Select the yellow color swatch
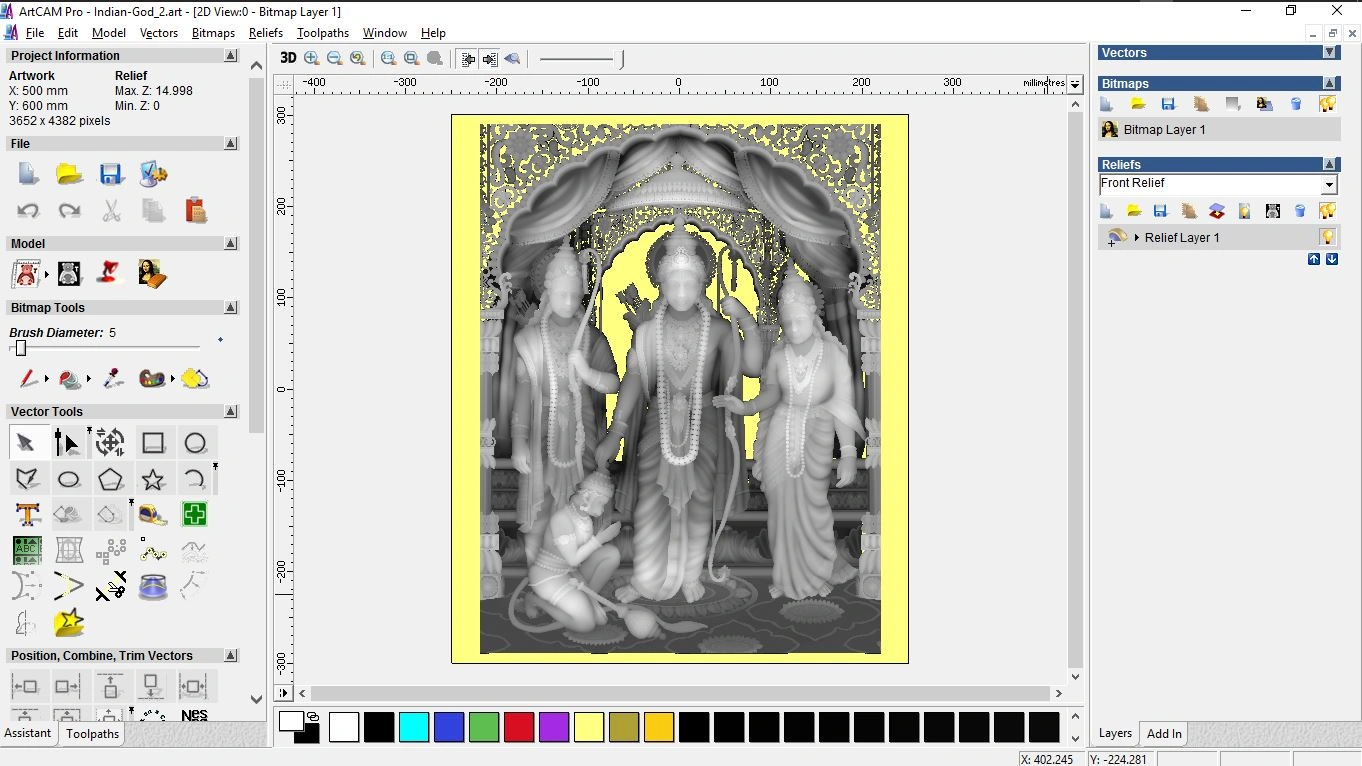This screenshot has width=1362, height=766. point(589,728)
